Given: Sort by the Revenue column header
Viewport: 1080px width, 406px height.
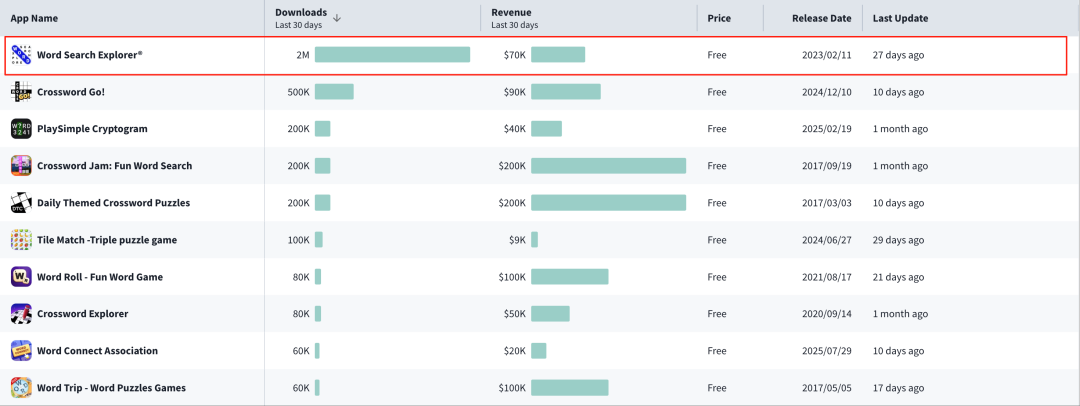Looking at the screenshot, I should click(511, 13).
